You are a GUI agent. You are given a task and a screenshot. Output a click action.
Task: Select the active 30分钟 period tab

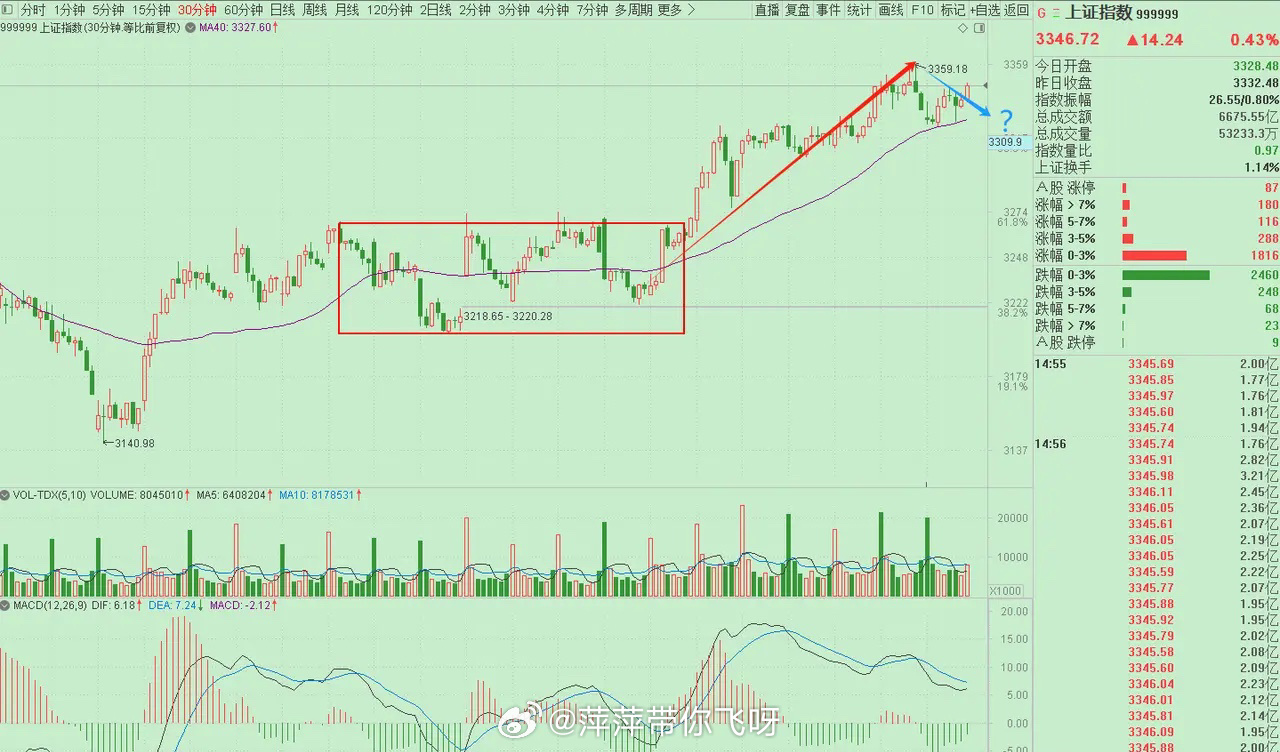[197, 10]
